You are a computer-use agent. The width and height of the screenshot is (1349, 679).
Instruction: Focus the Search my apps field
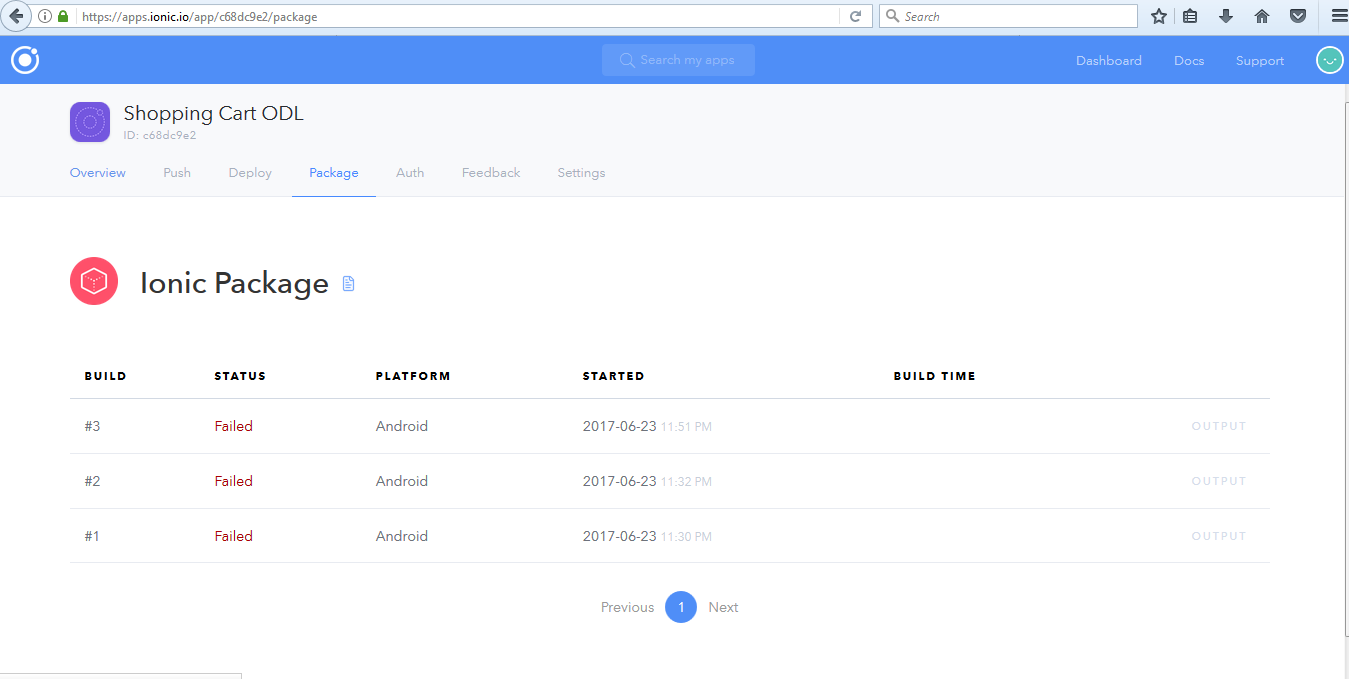click(678, 60)
